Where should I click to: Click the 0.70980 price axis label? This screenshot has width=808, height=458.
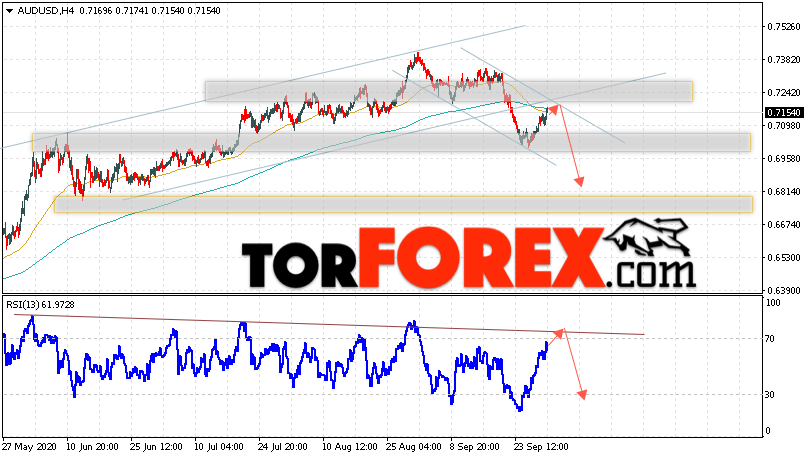click(x=784, y=126)
